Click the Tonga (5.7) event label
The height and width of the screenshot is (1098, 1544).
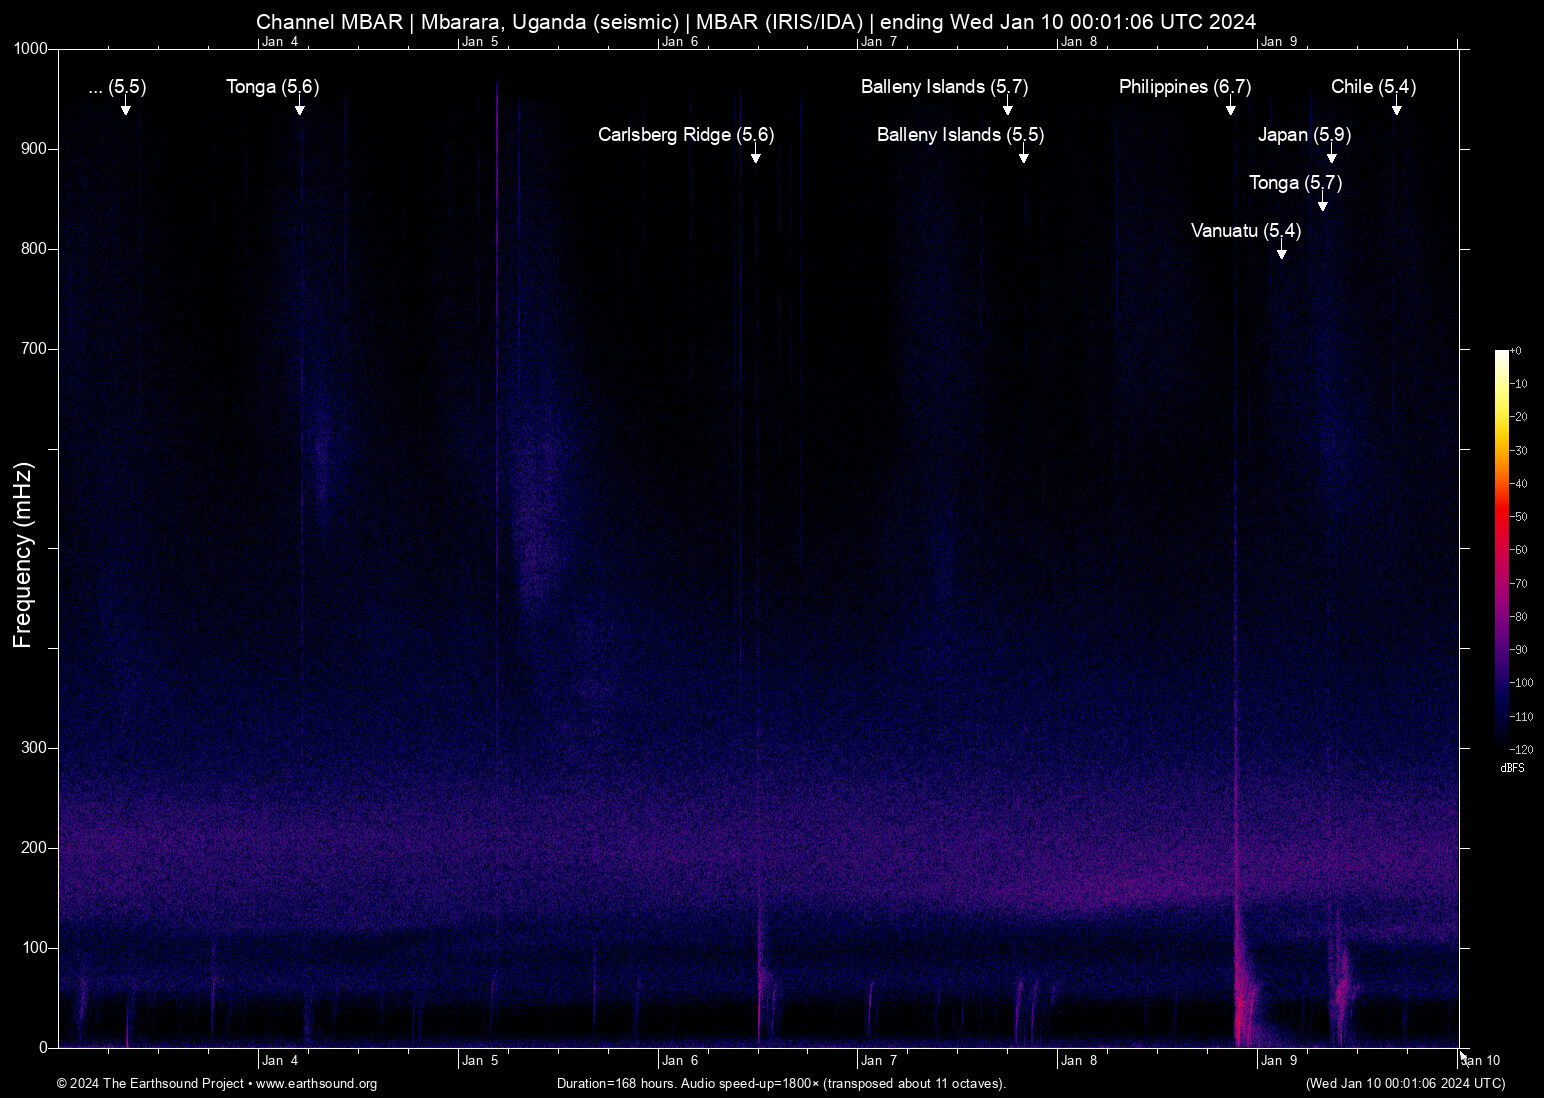tap(1295, 182)
